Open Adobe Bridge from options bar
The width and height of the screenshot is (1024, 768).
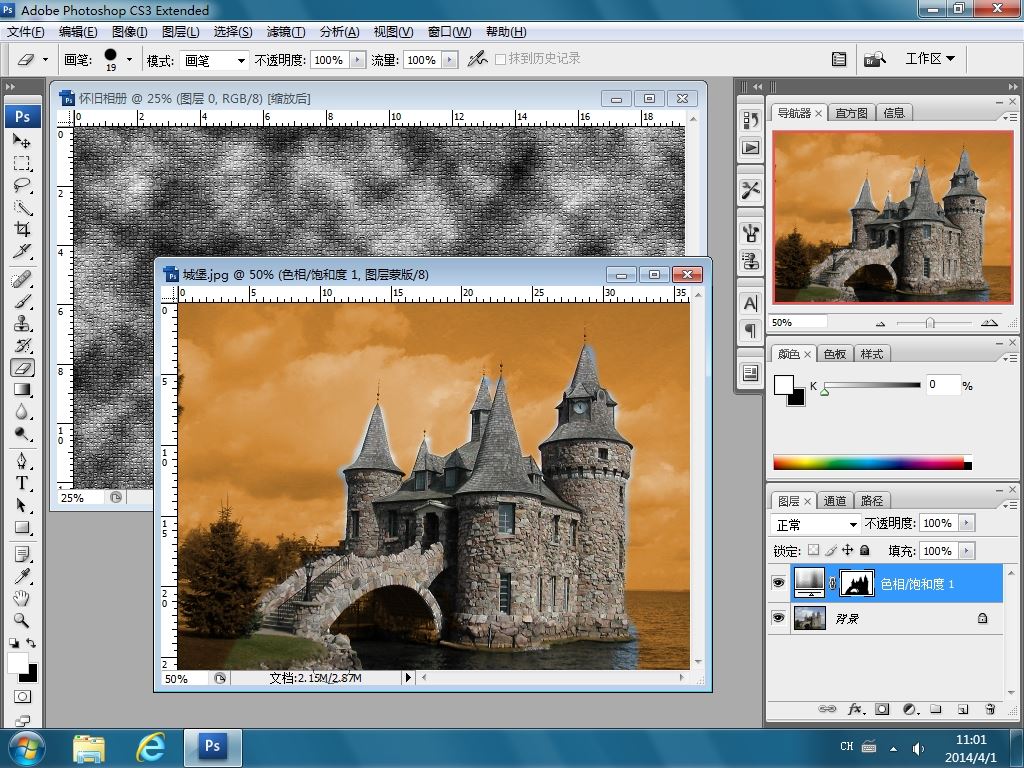pos(875,59)
